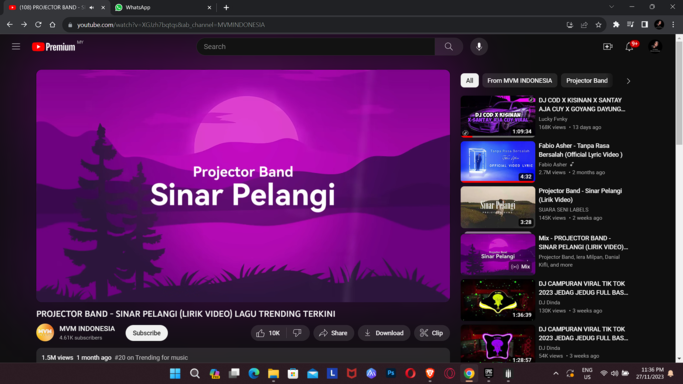Open the Mix - PROJECTOR BAND thumbnail

click(x=498, y=254)
